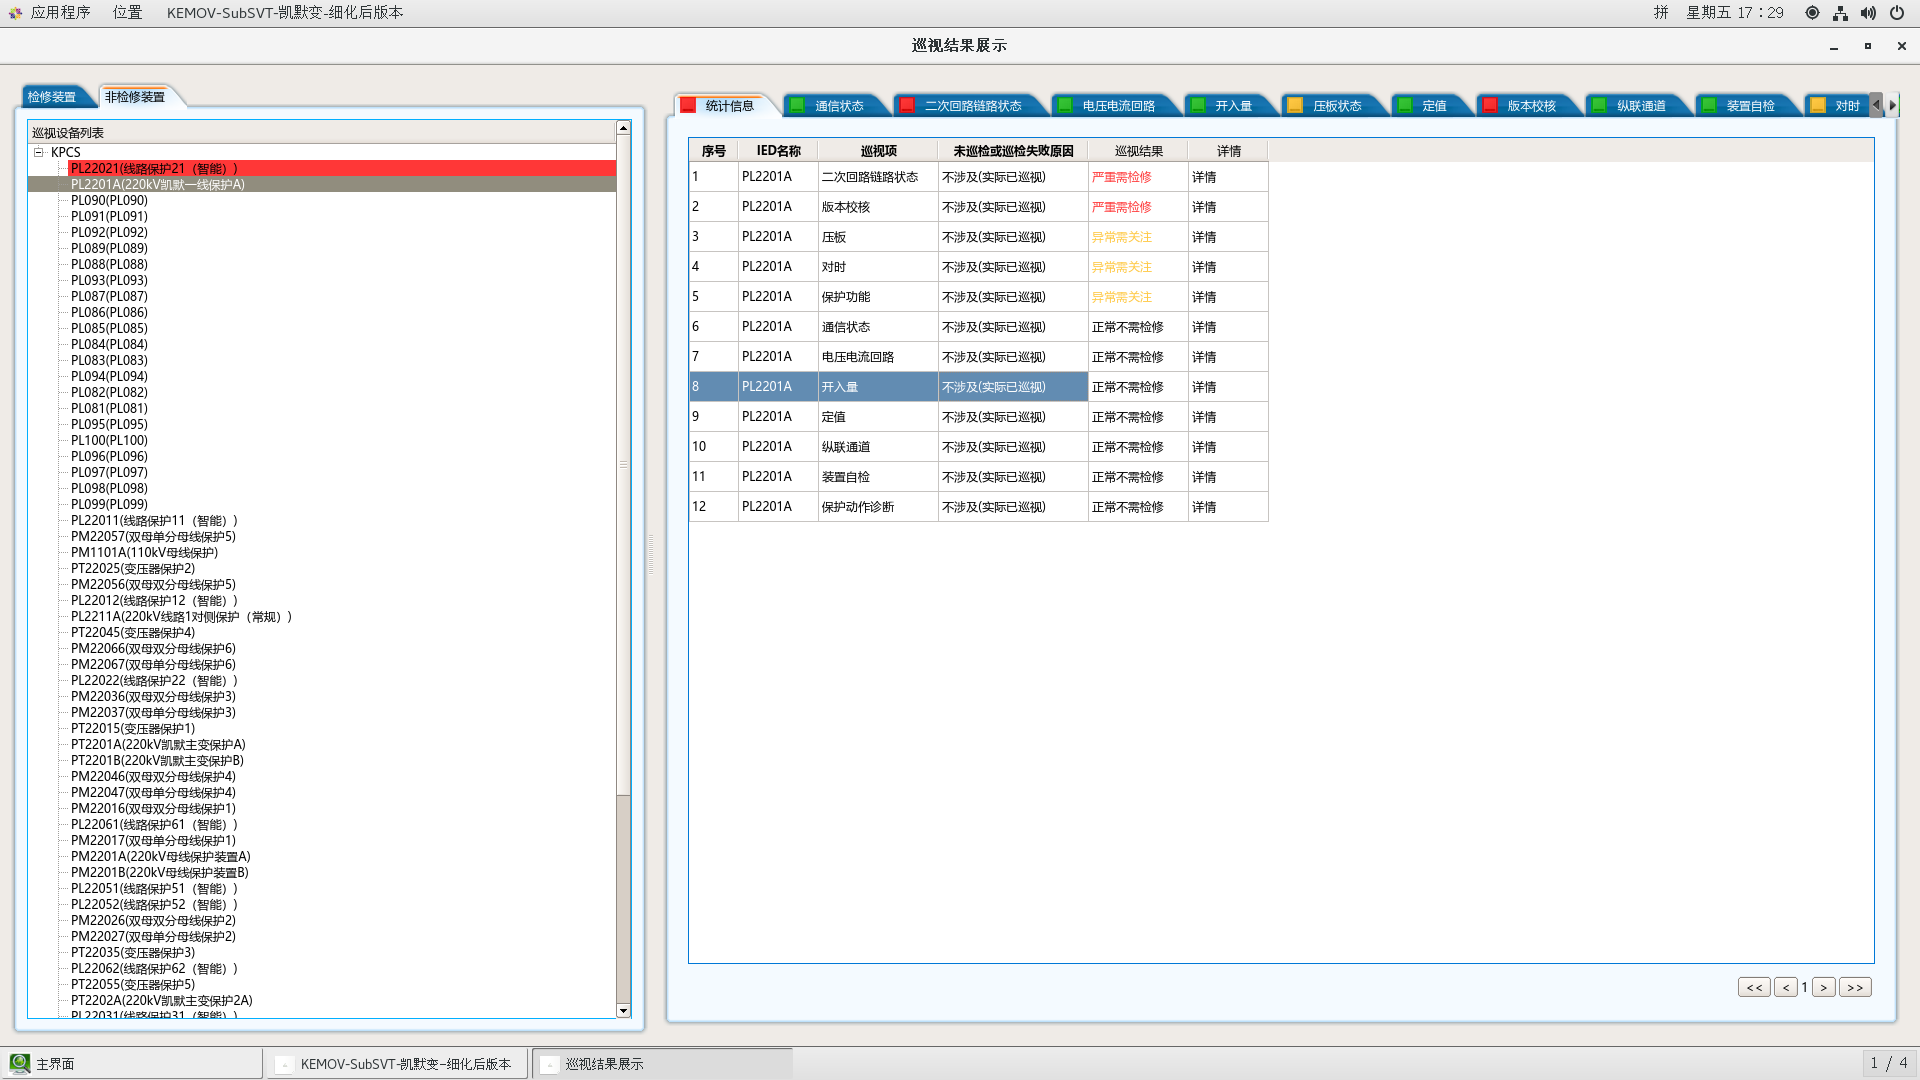Screen dimensions: 1920x1080
Task: Go to next page with > button
Action: (1823, 988)
